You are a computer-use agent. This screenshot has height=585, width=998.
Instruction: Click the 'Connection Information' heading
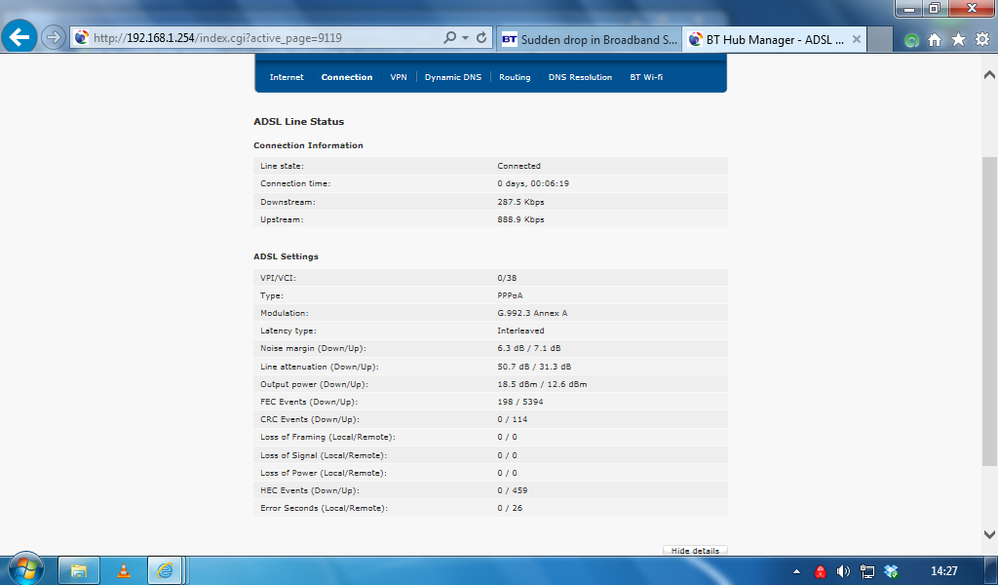(x=308, y=145)
